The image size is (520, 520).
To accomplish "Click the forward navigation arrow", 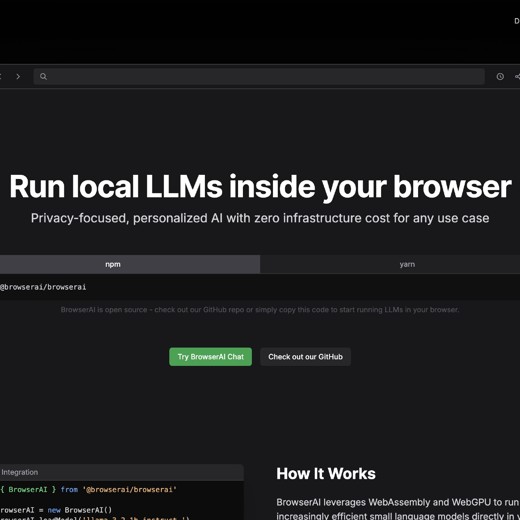I will point(18,77).
